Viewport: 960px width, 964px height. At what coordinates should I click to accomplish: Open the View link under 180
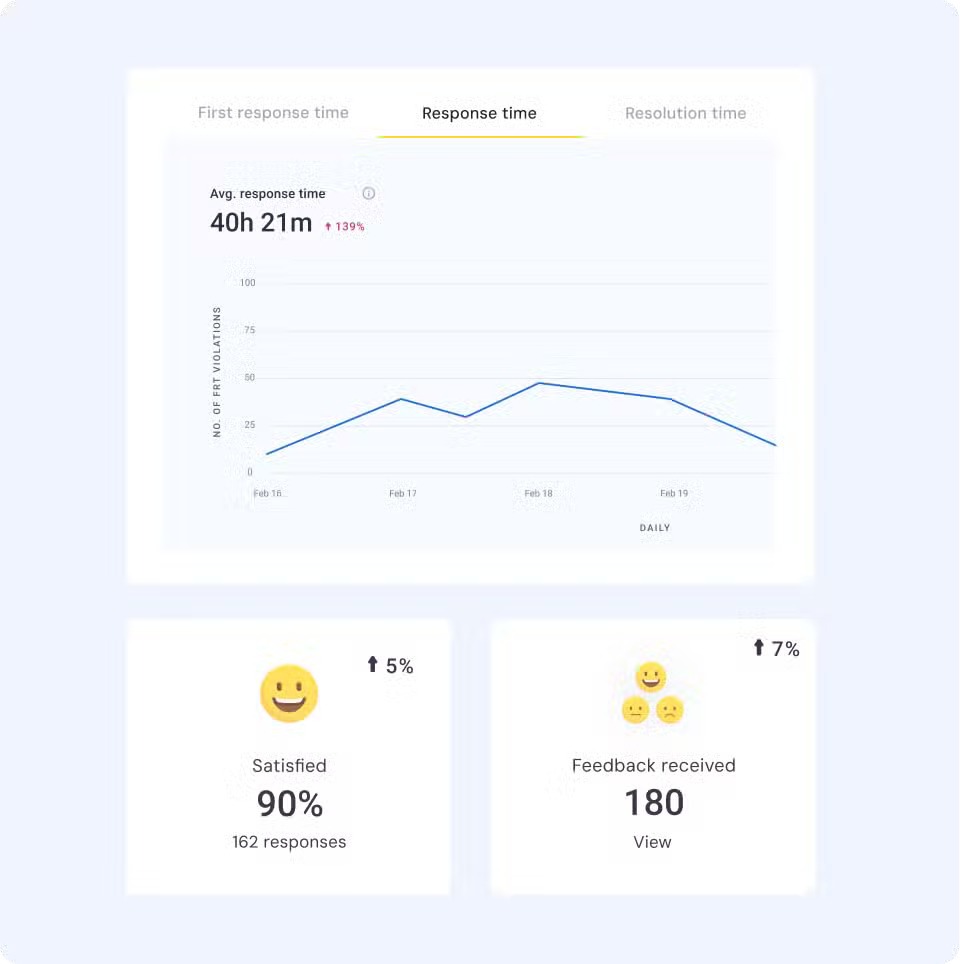(652, 842)
